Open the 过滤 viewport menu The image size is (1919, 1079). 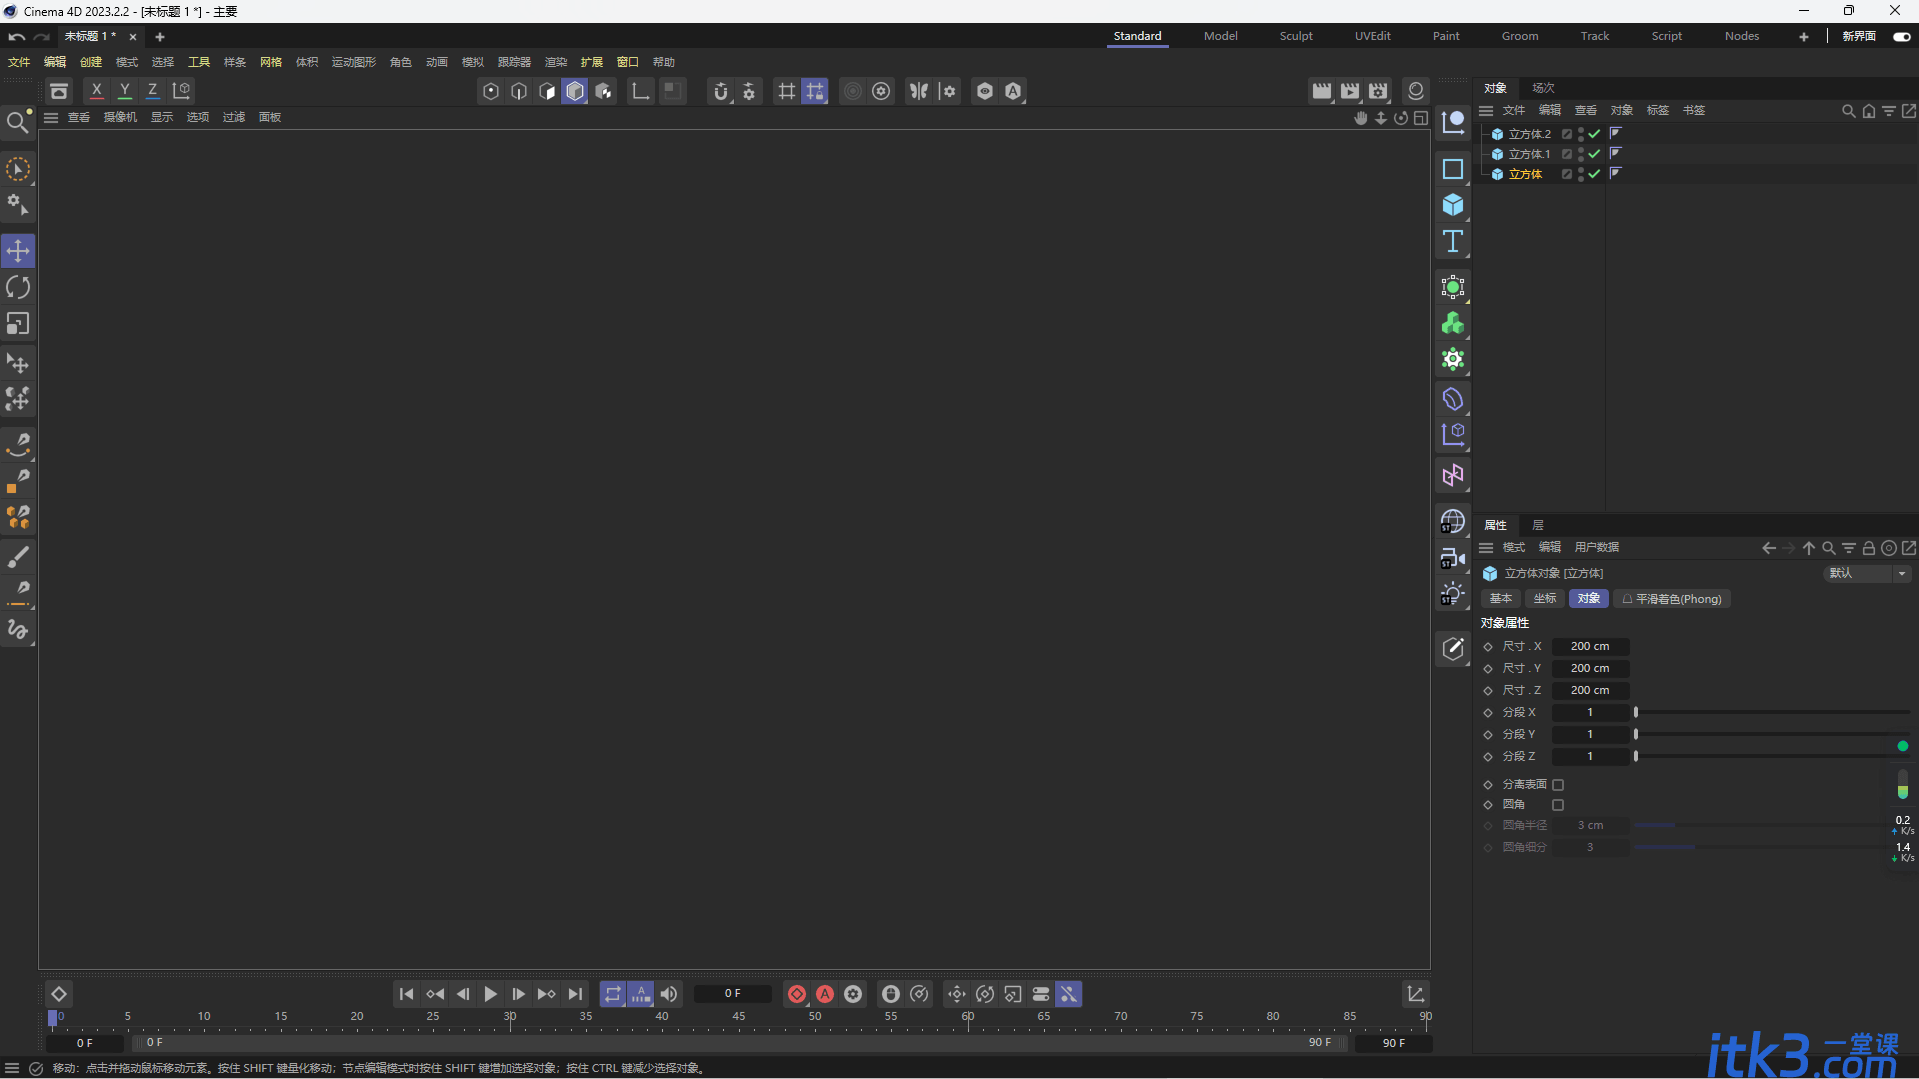(x=234, y=118)
